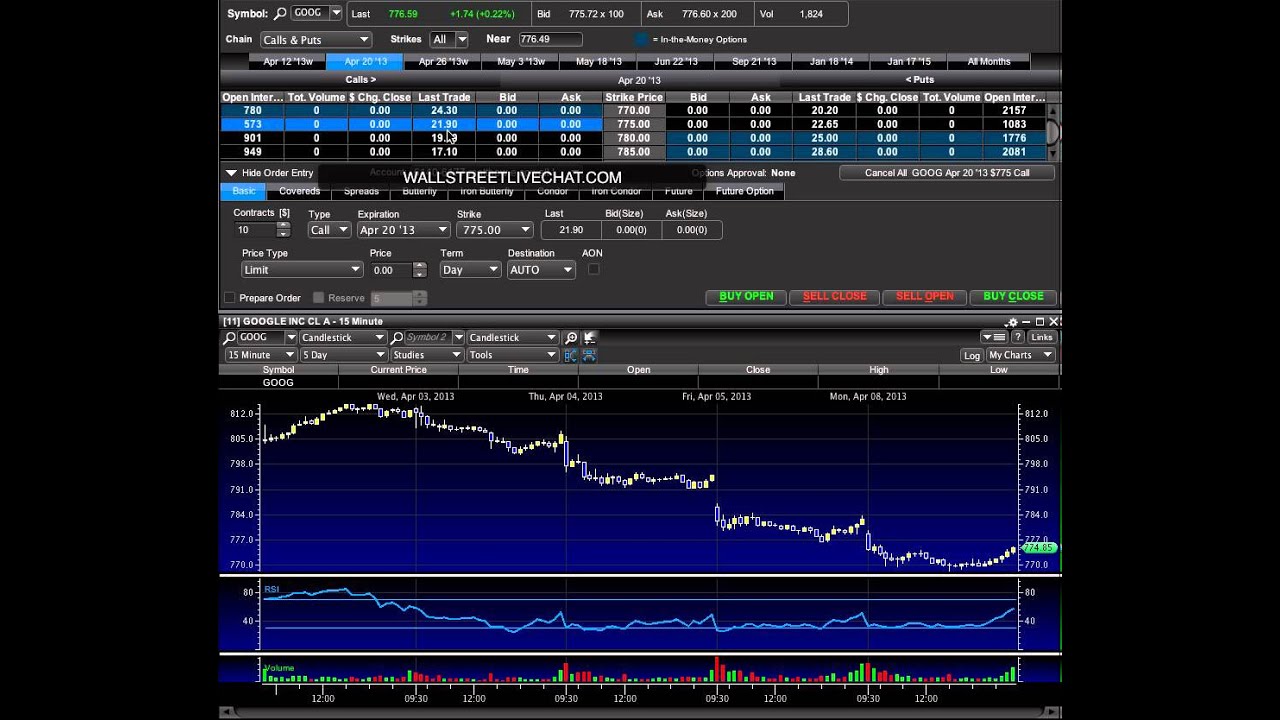Click put open interest value 2081

tap(1014, 152)
